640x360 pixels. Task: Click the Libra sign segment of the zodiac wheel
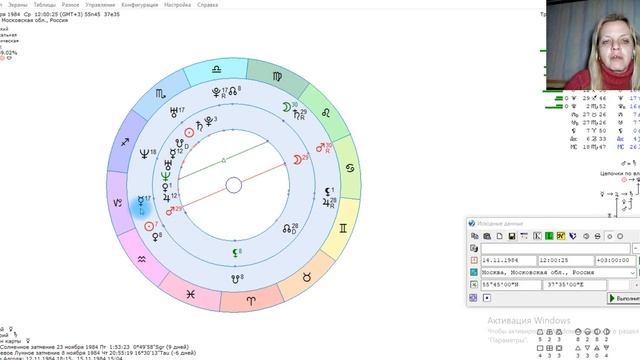[x=217, y=69]
